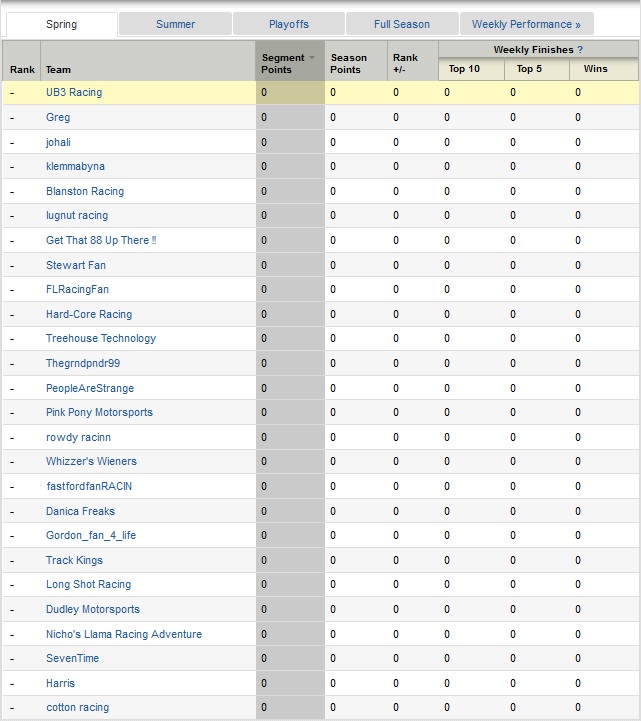Click the Weekly Finishes help question mark
The width and height of the screenshot is (641, 721).
tap(580, 49)
